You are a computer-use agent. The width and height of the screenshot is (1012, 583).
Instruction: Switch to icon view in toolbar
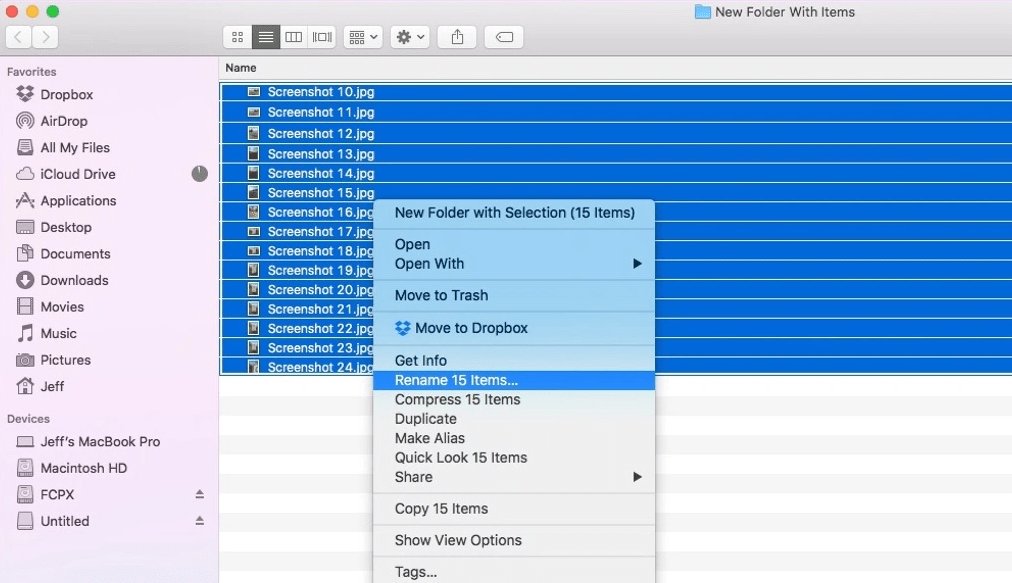click(x=237, y=37)
